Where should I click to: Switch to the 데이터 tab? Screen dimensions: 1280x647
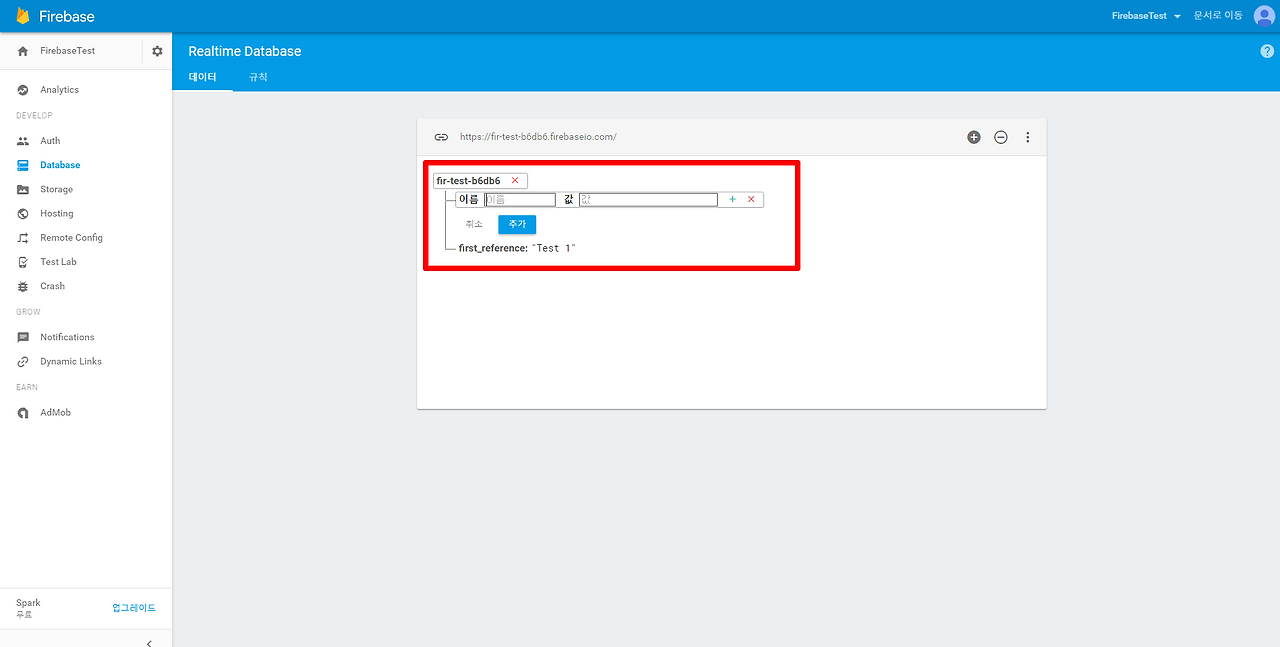point(202,77)
